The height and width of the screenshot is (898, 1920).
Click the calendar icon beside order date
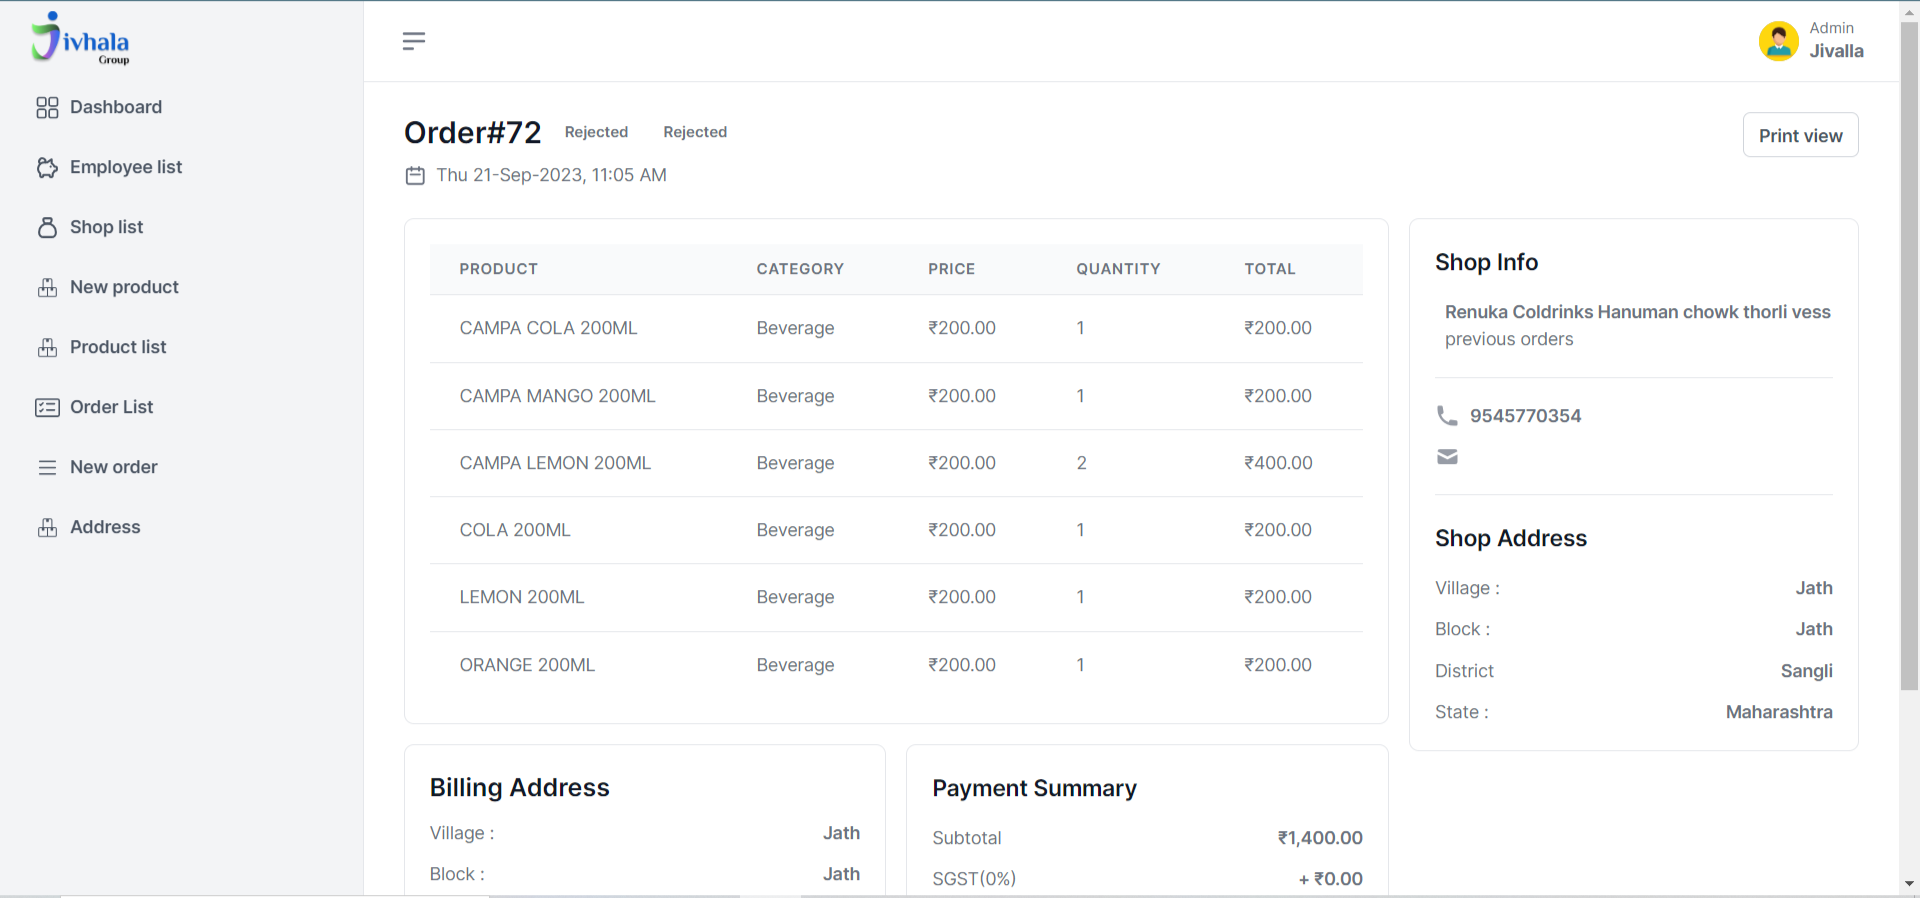(x=415, y=176)
